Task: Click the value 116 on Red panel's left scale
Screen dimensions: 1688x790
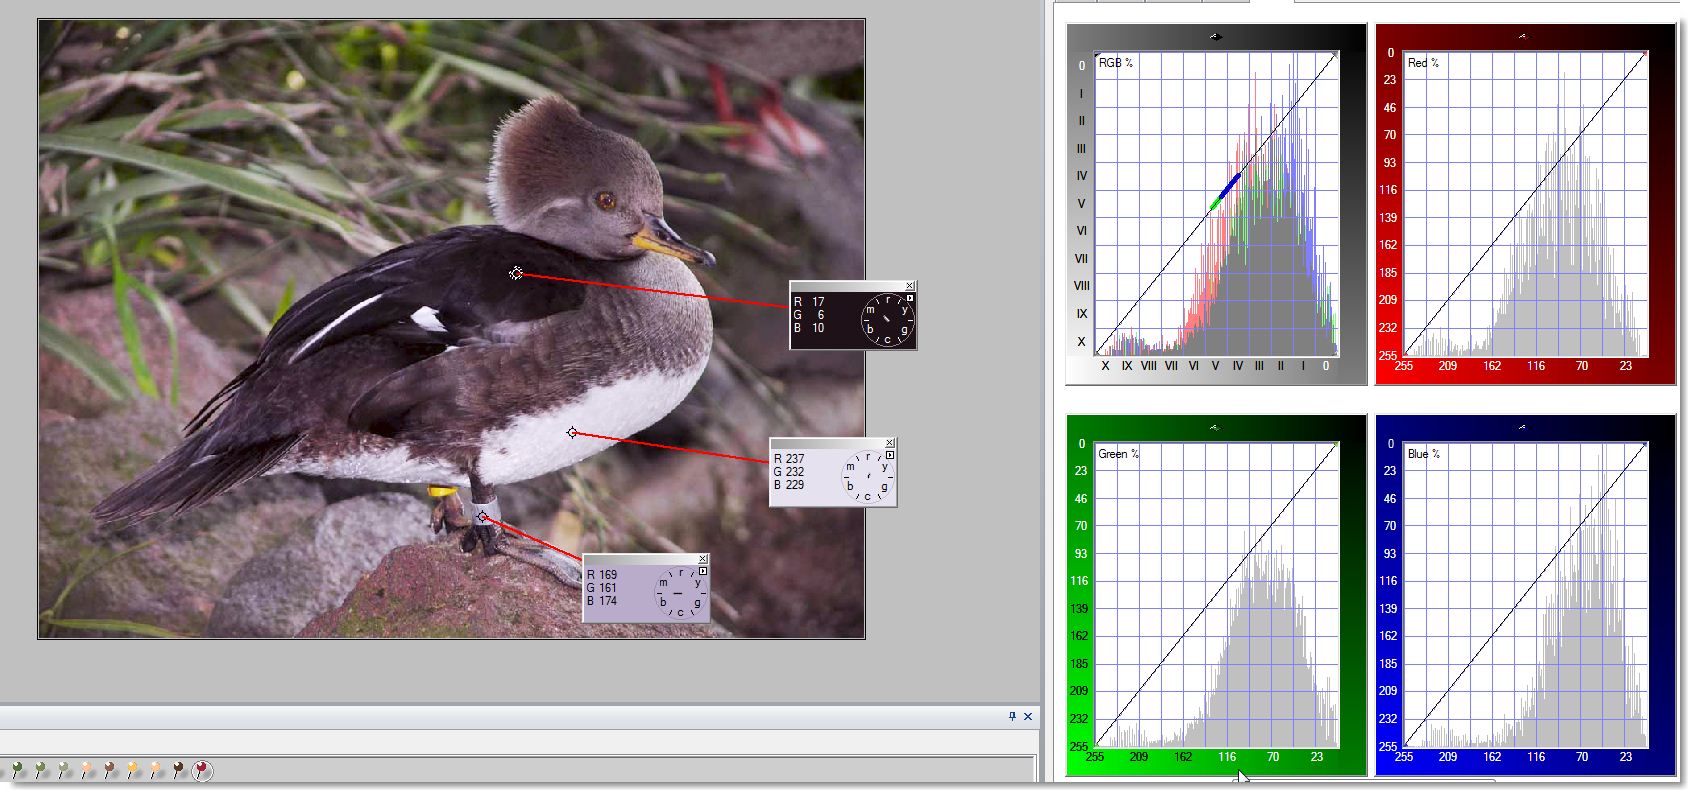Action: click(x=1388, y=190)
